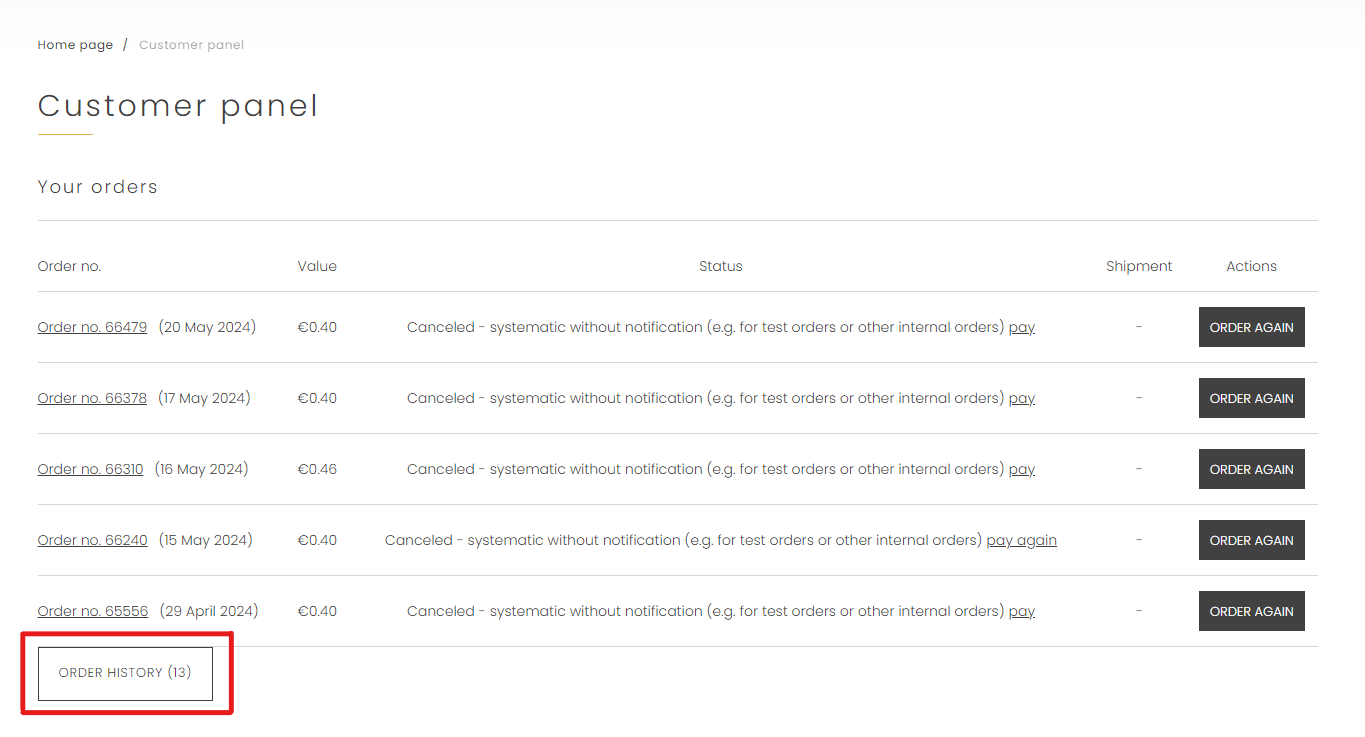View Order no. 65556 link
Screen dimensions: 1365x737
pos(92,611)
